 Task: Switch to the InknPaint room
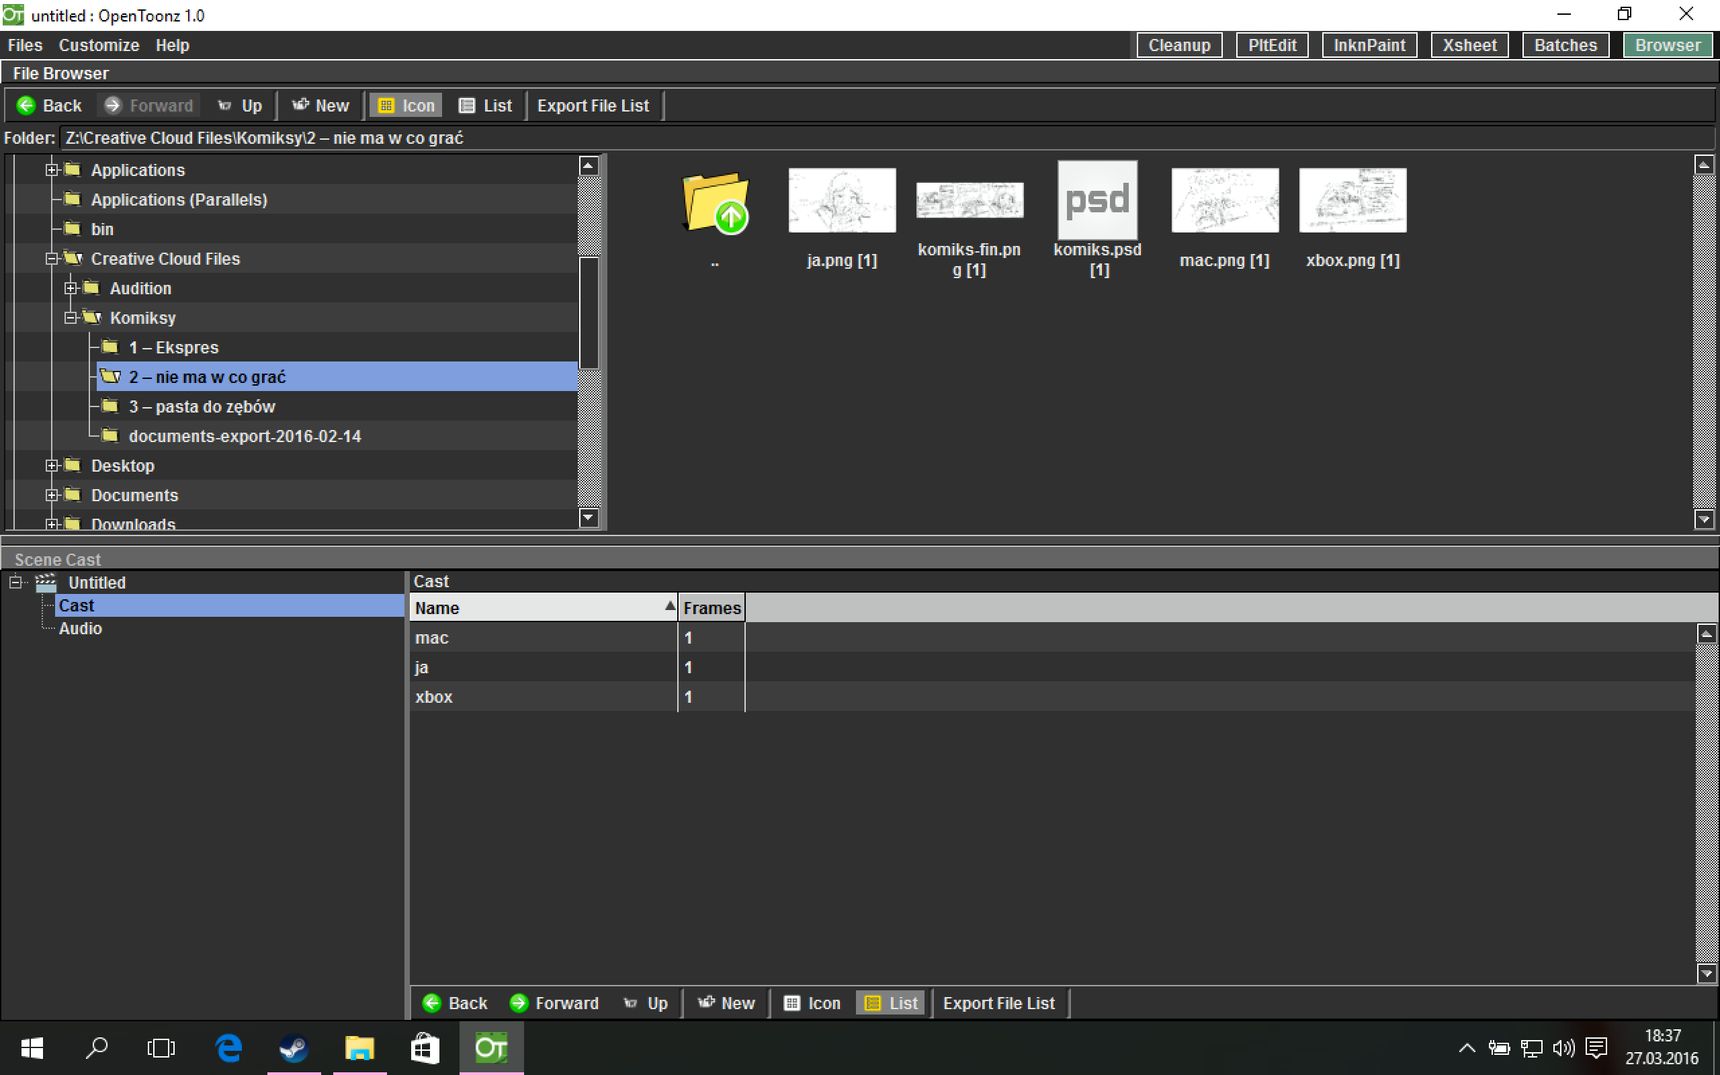click(1369, 45)
